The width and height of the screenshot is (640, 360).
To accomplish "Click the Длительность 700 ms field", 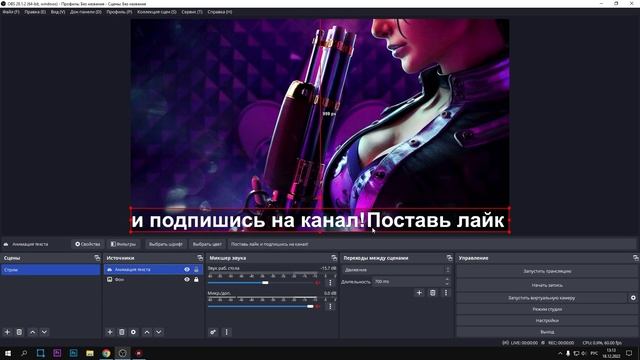I will 408,282.
